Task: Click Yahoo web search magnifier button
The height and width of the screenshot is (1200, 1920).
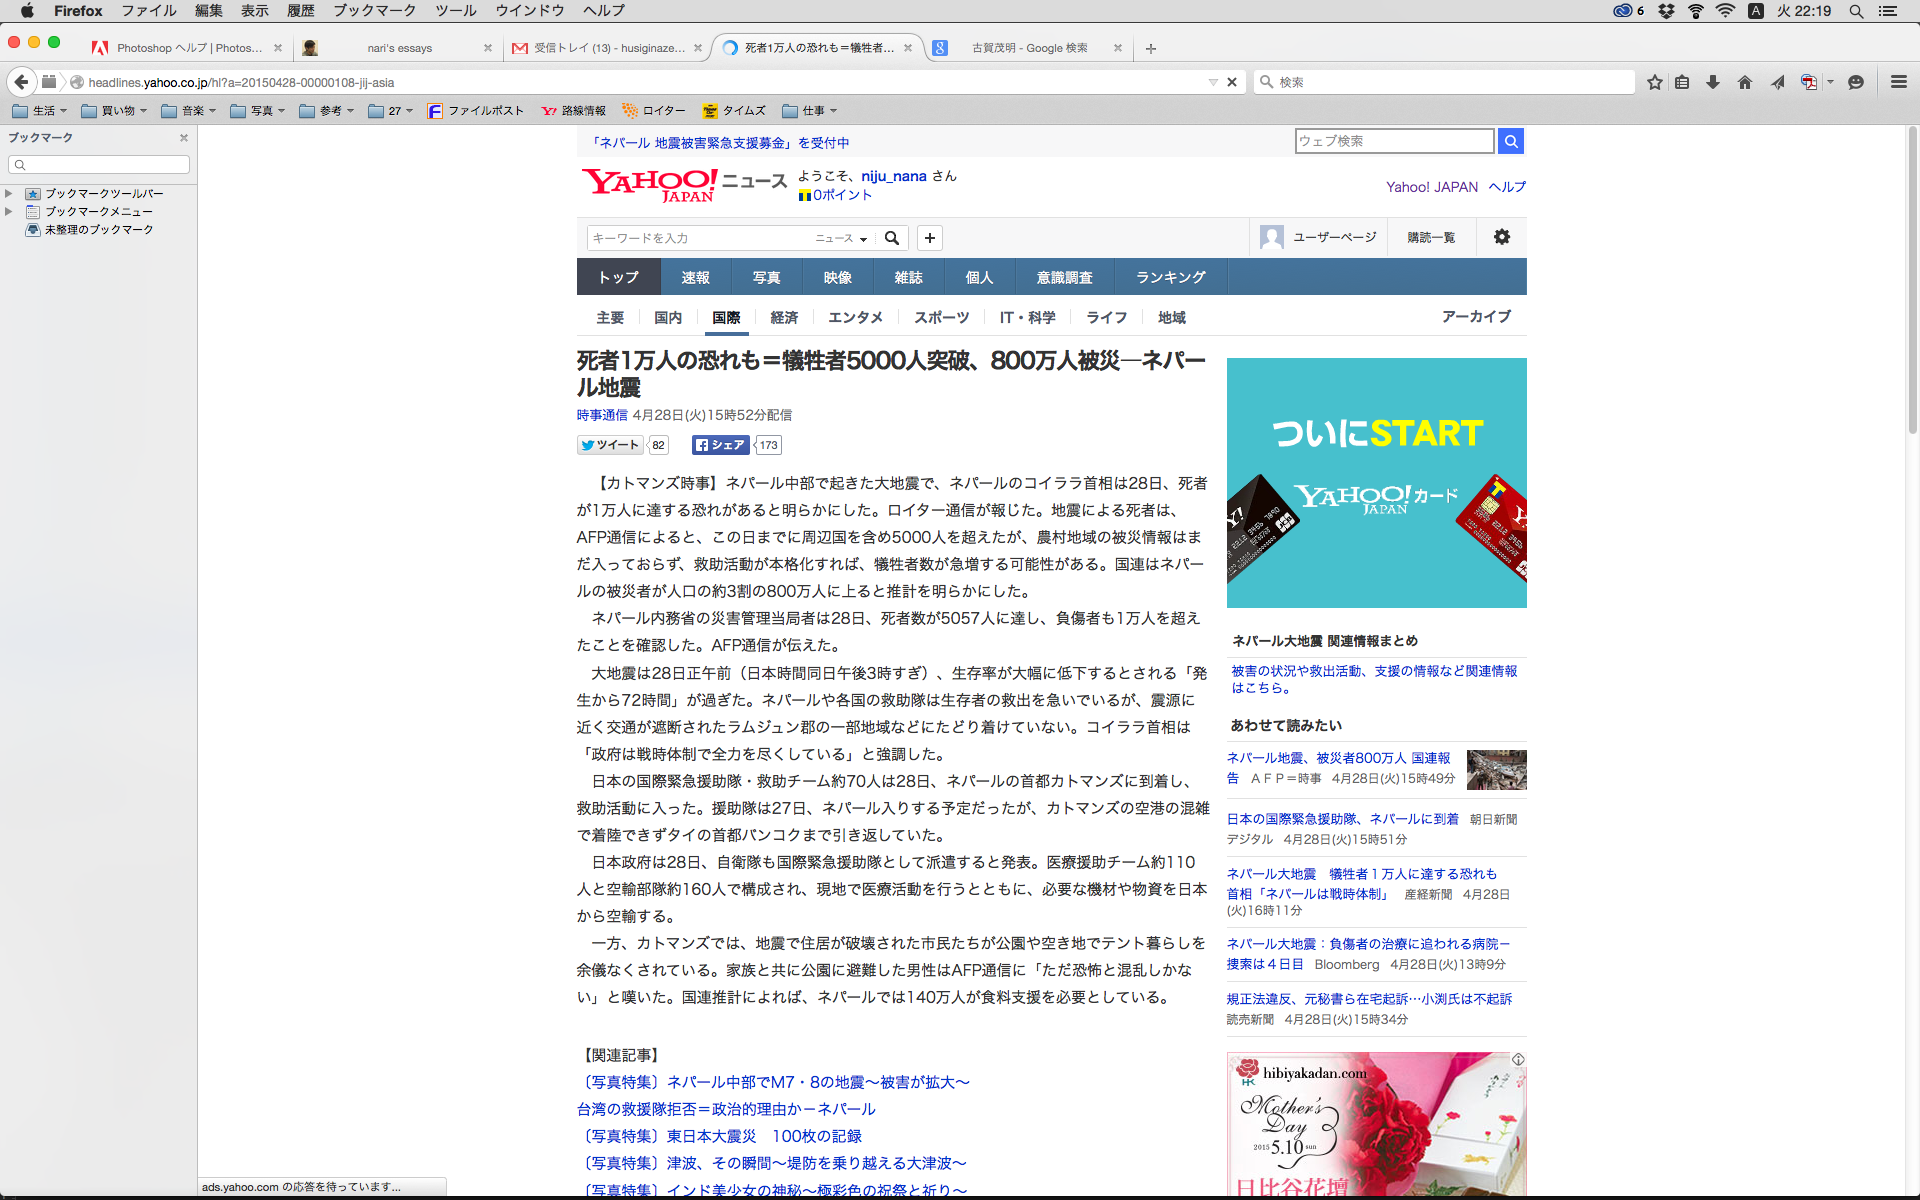Action: click(x=1511, y=141)
